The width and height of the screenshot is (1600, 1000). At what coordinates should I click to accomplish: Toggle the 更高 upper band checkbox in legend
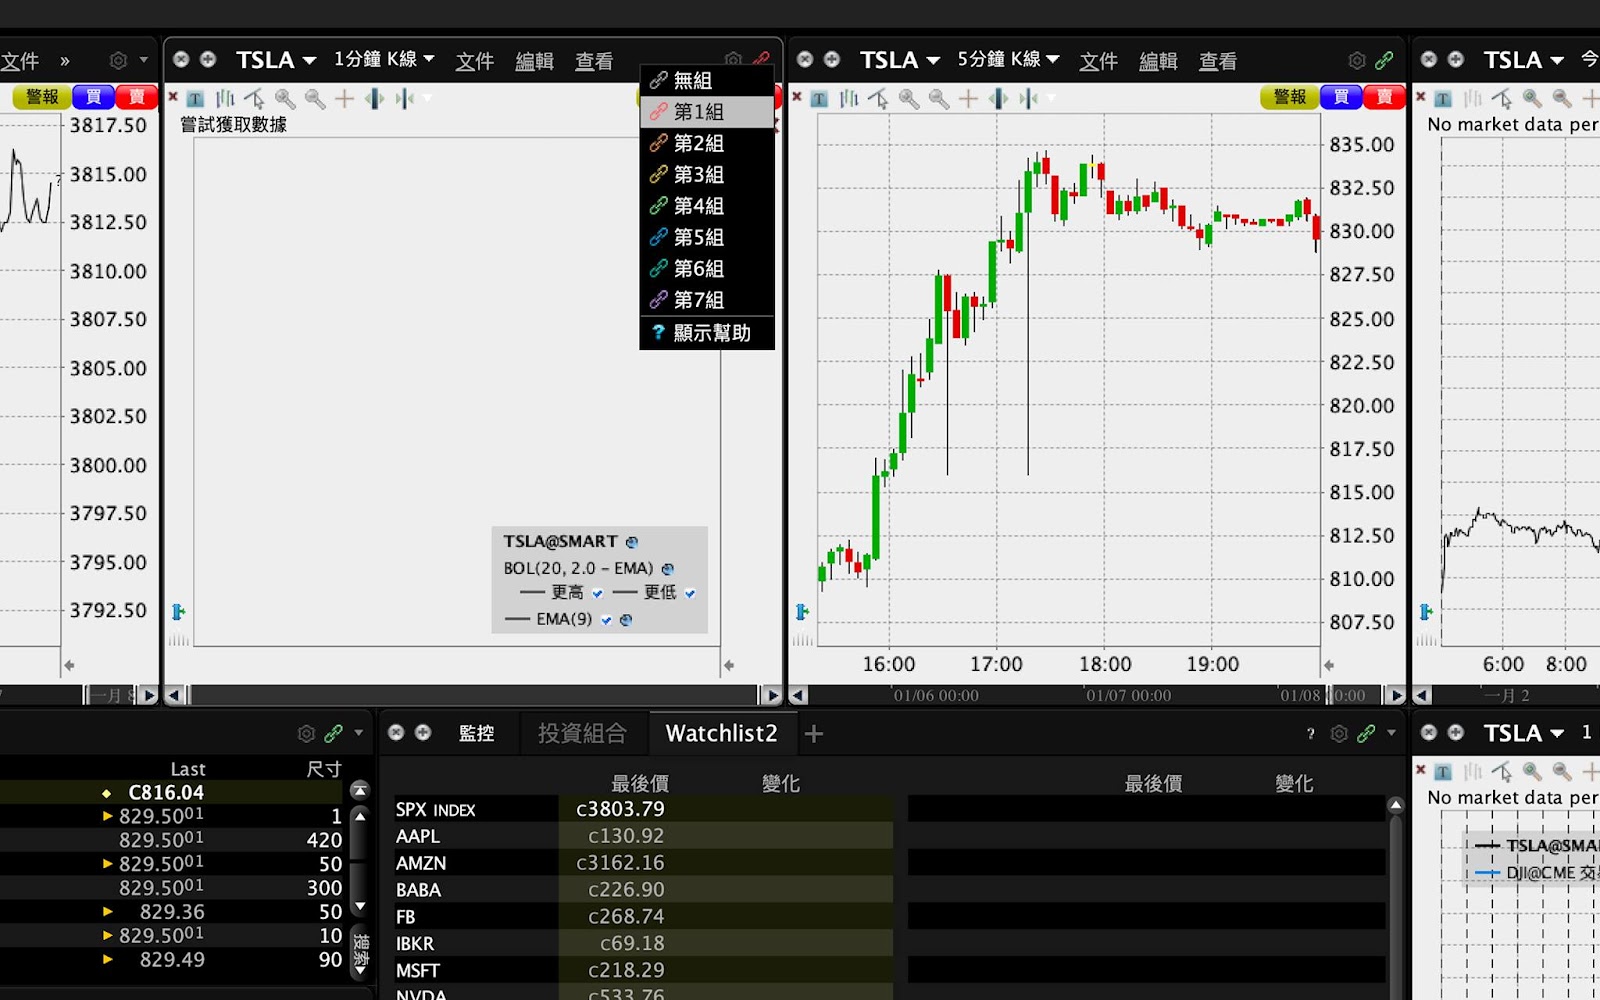[x=597, y=593]
